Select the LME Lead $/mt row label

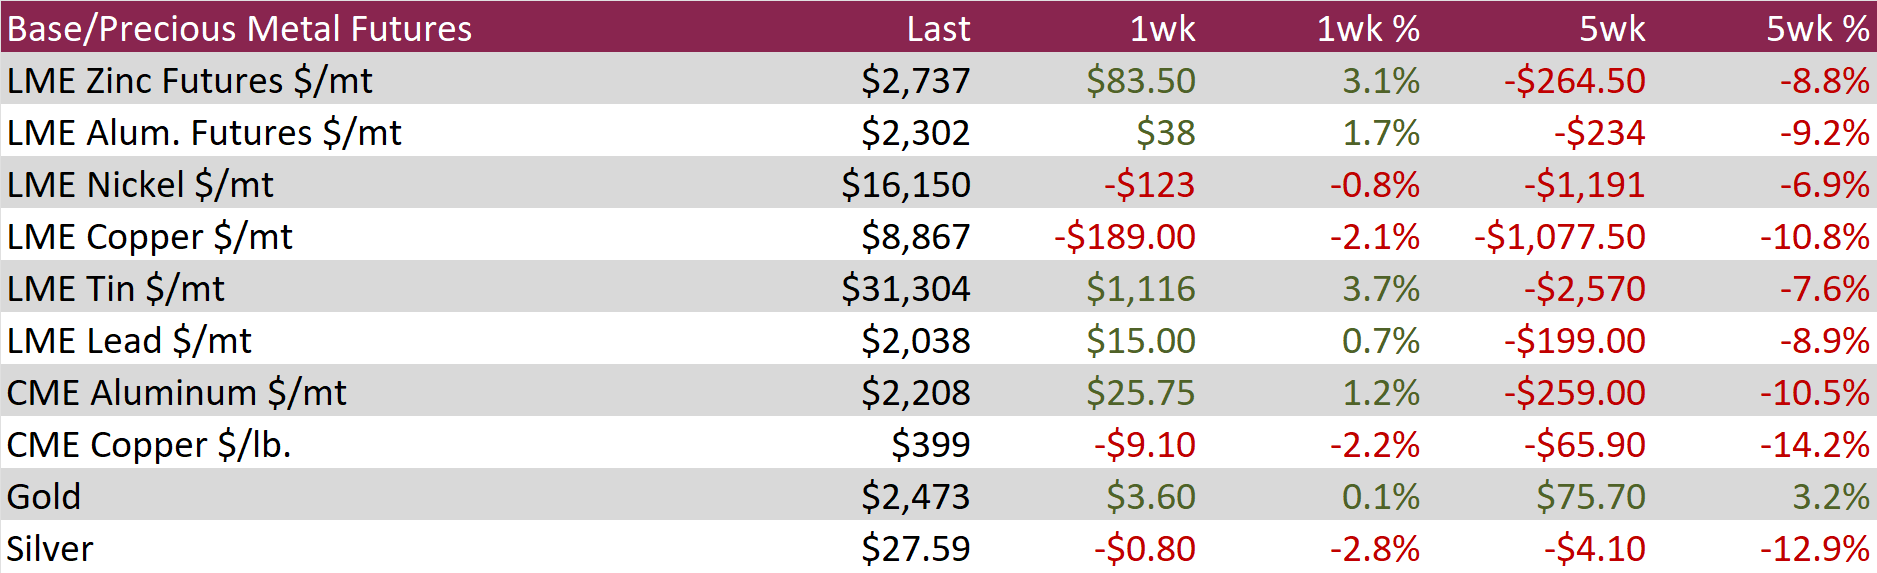pyautogui.click(x=129, y=340)
